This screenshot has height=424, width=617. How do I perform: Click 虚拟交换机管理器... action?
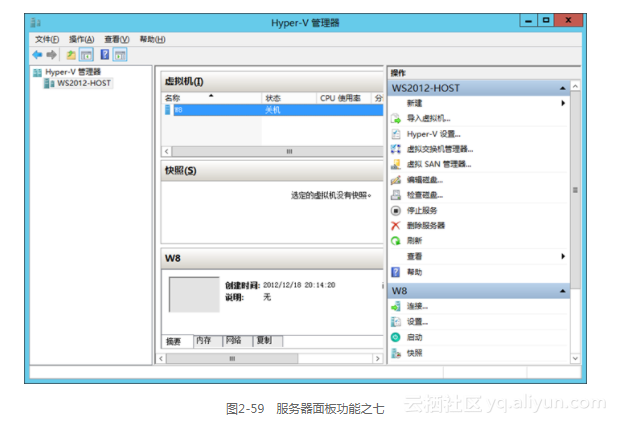coord(440,149)
